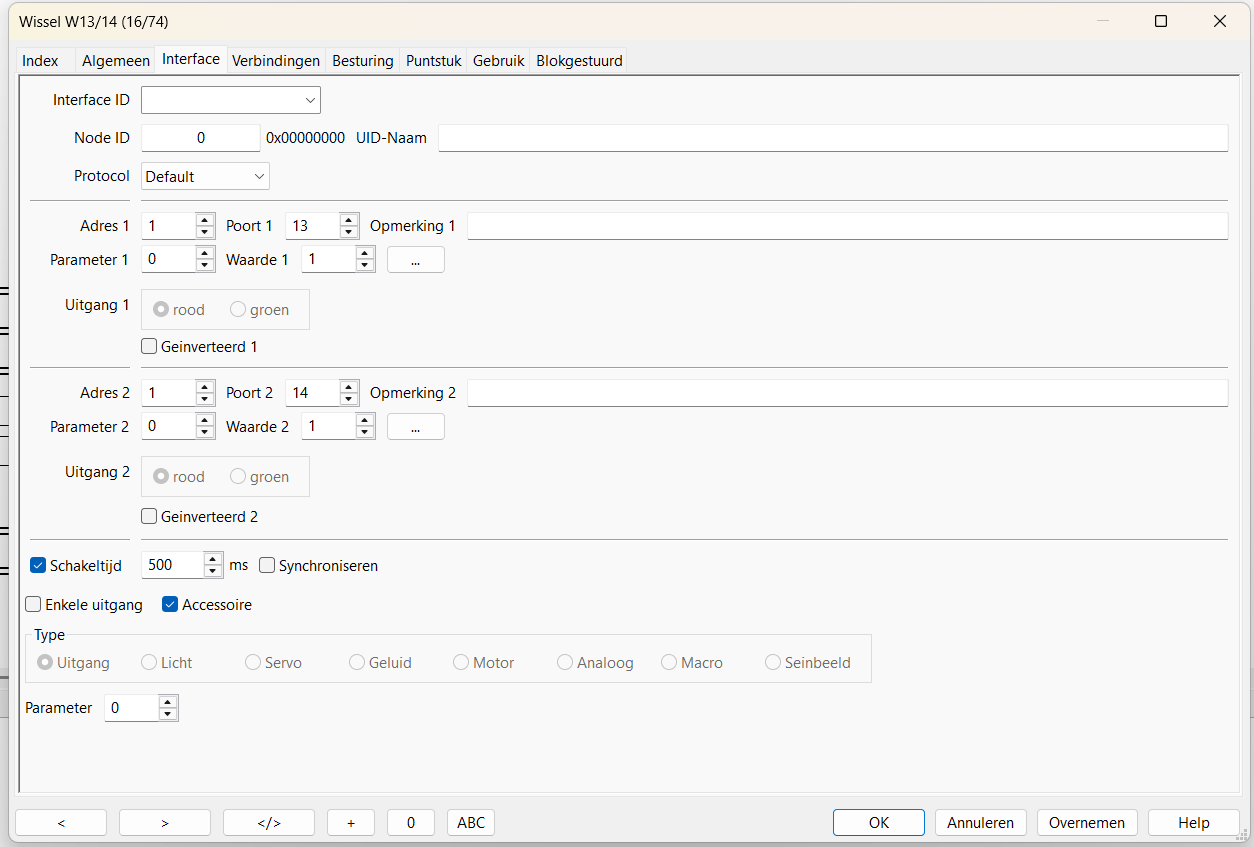The image size is (1254, 847).
Task: Select the Licht type radio button
Action: 149,663
